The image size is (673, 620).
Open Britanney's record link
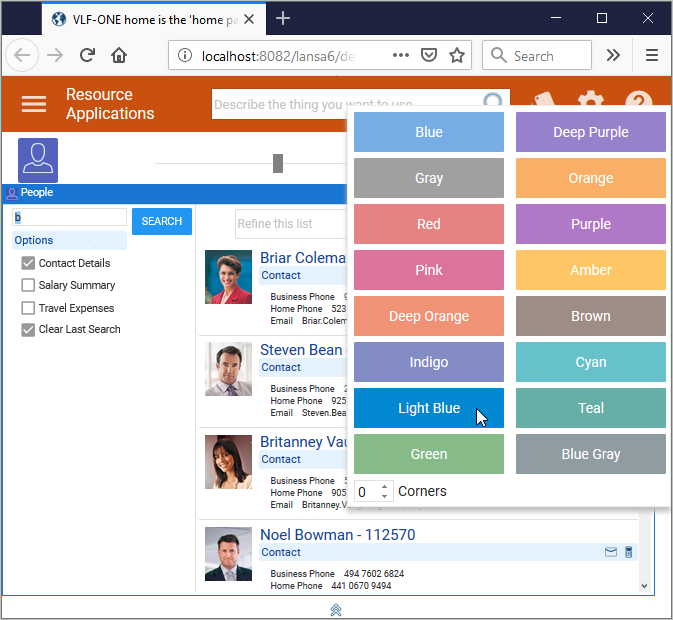coord(303,442)
